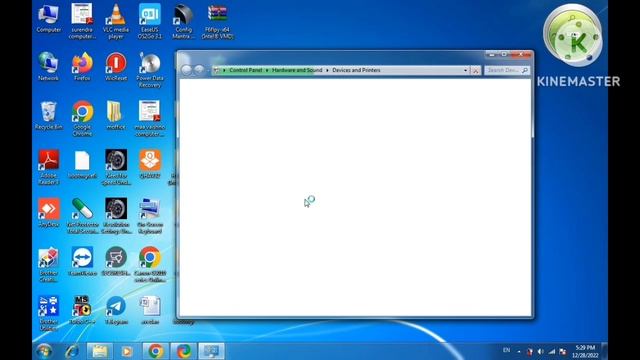This screenshot has width=640, height=360.
Task: Click Devices and Printers breadcrumb
Action: (x=356, y=70)
